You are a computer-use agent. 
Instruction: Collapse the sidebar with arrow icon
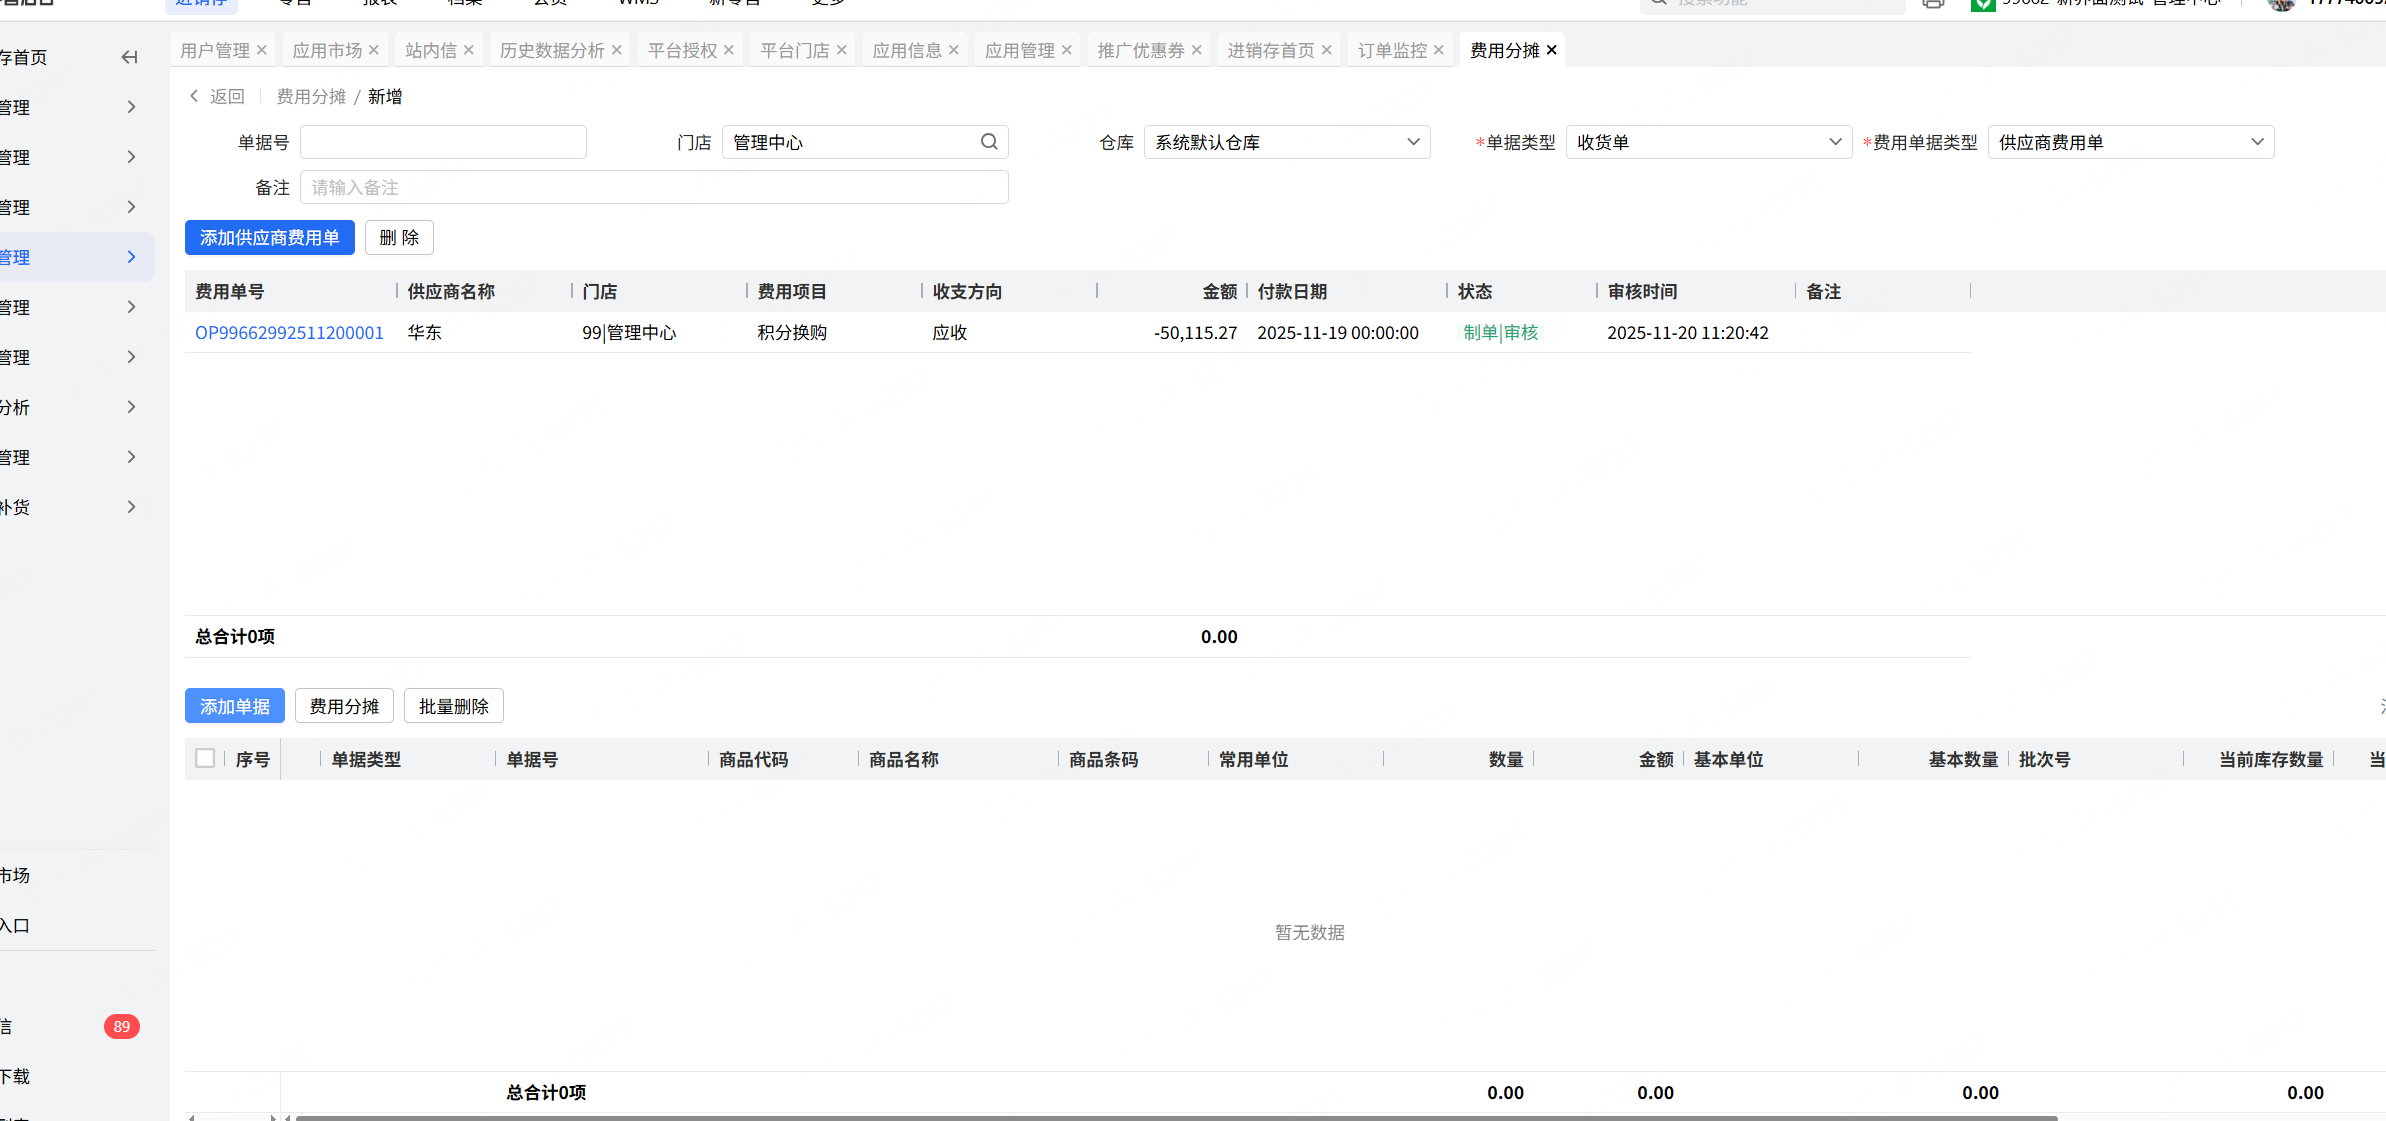[x=129, y=57]
